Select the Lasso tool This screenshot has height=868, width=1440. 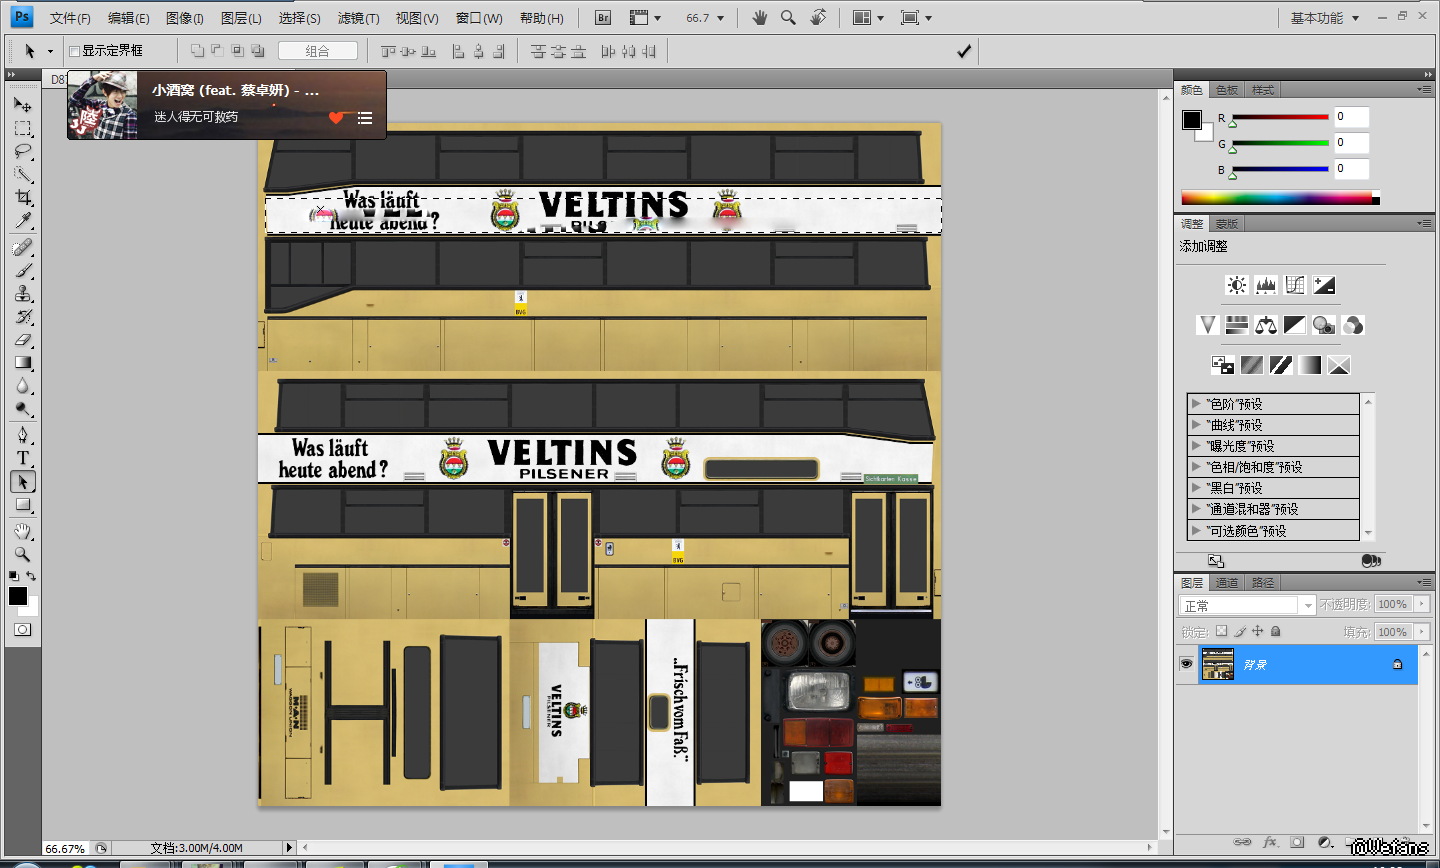[x=22, y=152]
